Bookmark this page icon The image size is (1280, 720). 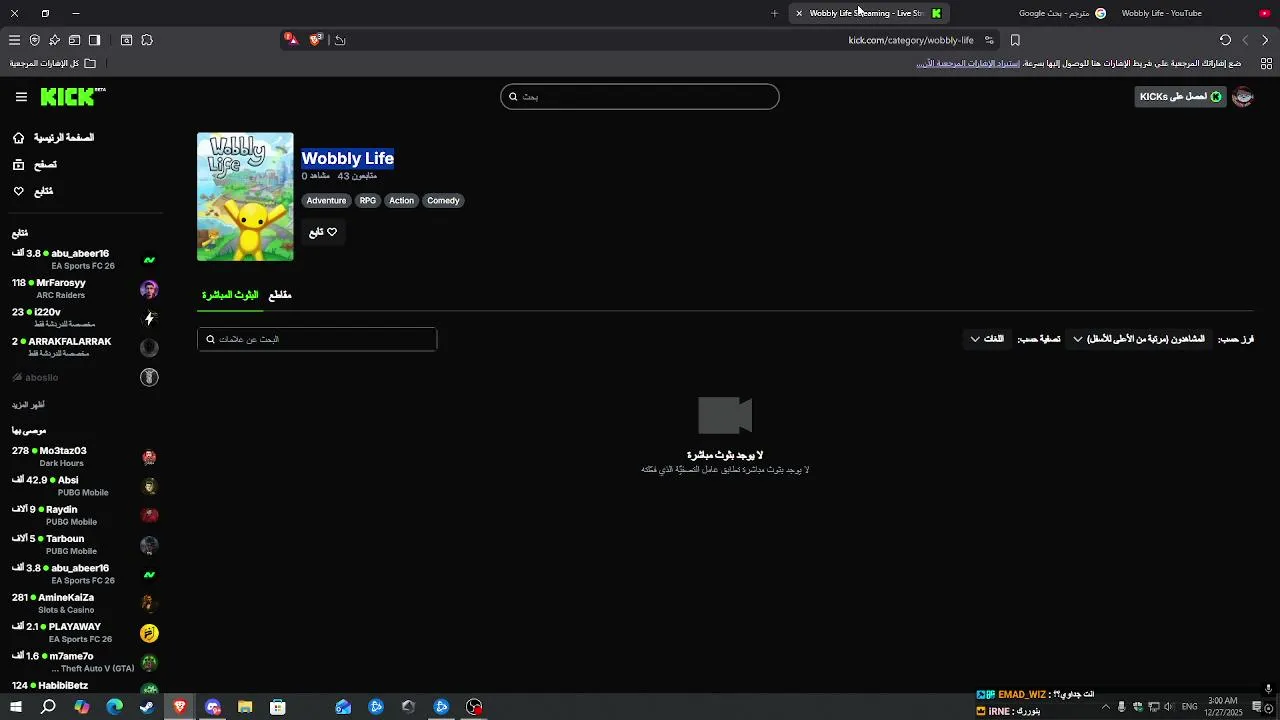pyautogui.click(x=1015, y=40)
